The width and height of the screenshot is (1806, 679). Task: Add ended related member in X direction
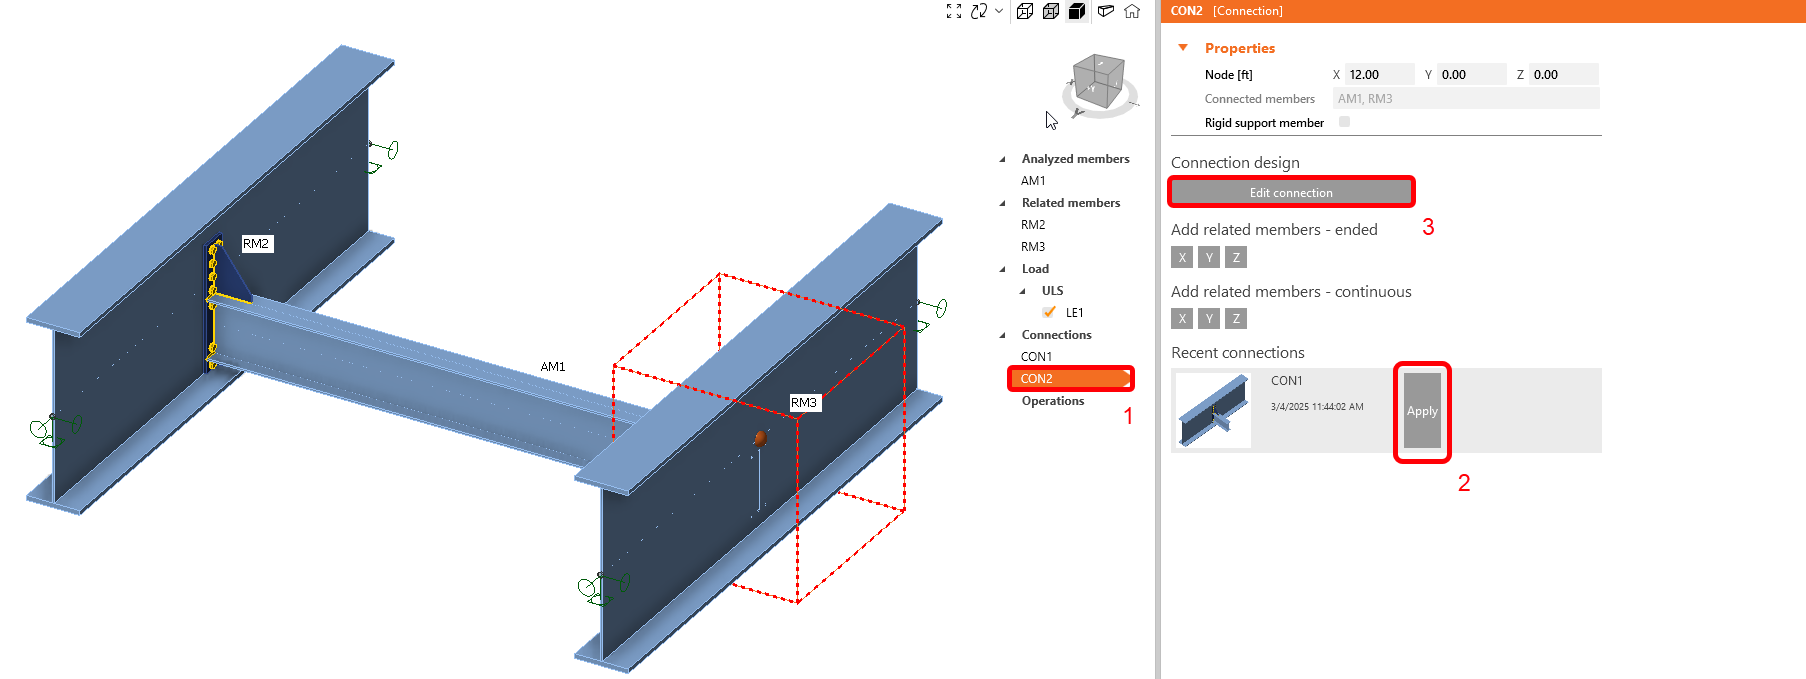point(1182,257)
